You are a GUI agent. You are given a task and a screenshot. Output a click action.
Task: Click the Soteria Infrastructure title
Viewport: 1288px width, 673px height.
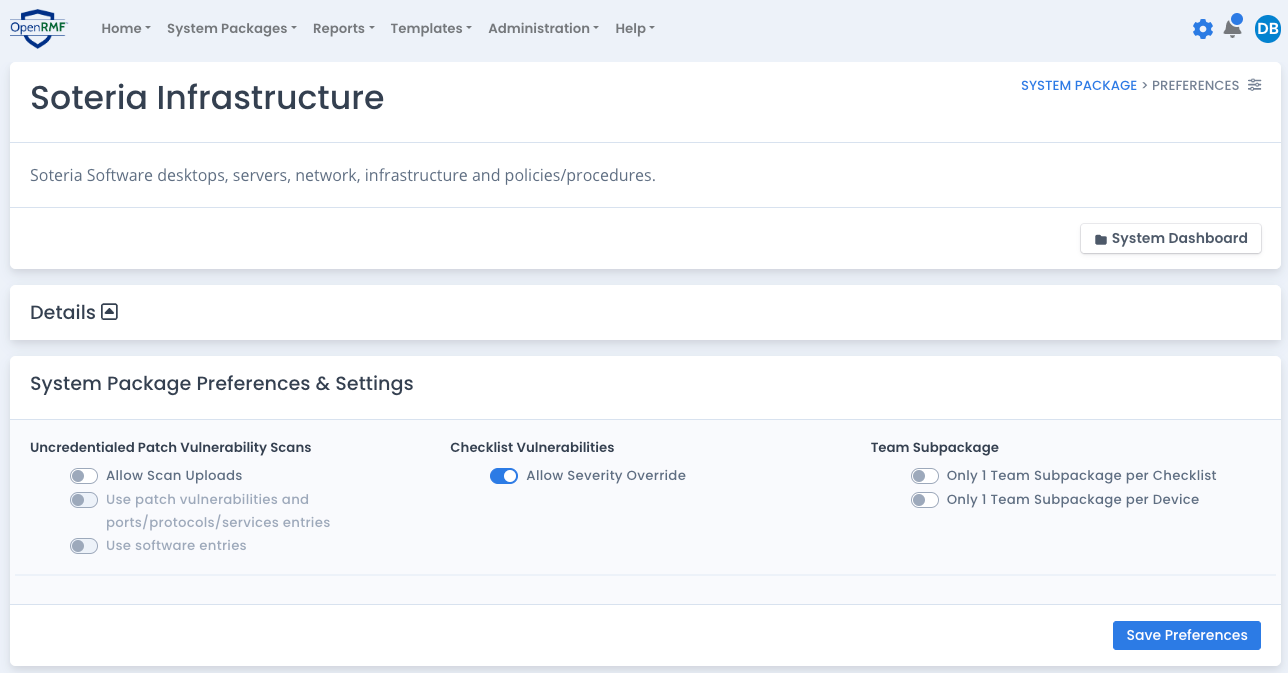click(207, 97)
